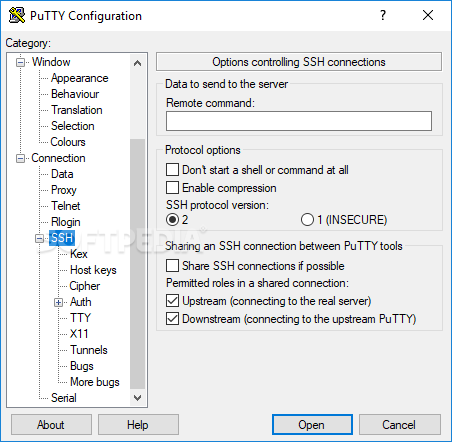Open the Telnet category
This screenshot has width=452, height=442.
(x=65, y=206)
